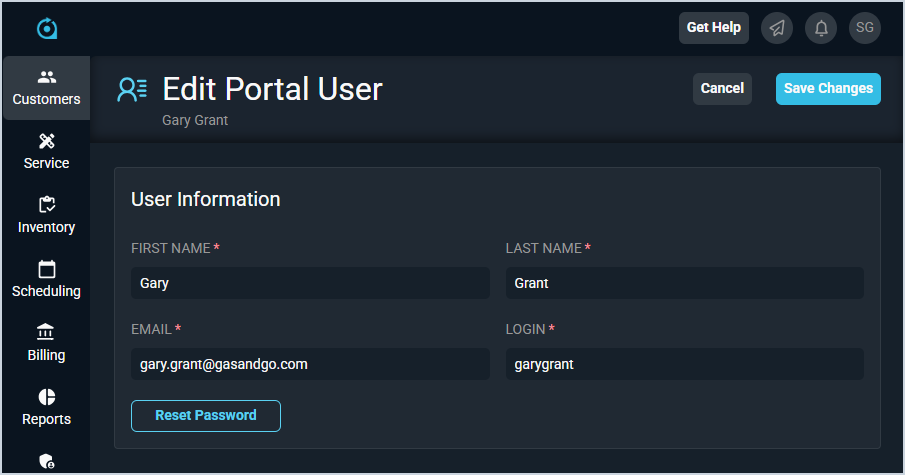
Task: Click the Reset Password button
Action: 206,416
